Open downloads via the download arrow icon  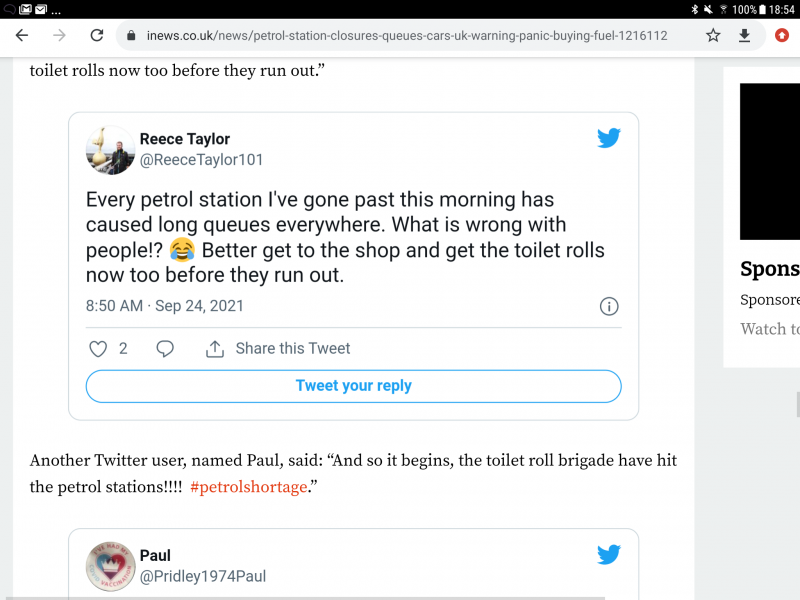pyautogui.click(x=745, y=34)
